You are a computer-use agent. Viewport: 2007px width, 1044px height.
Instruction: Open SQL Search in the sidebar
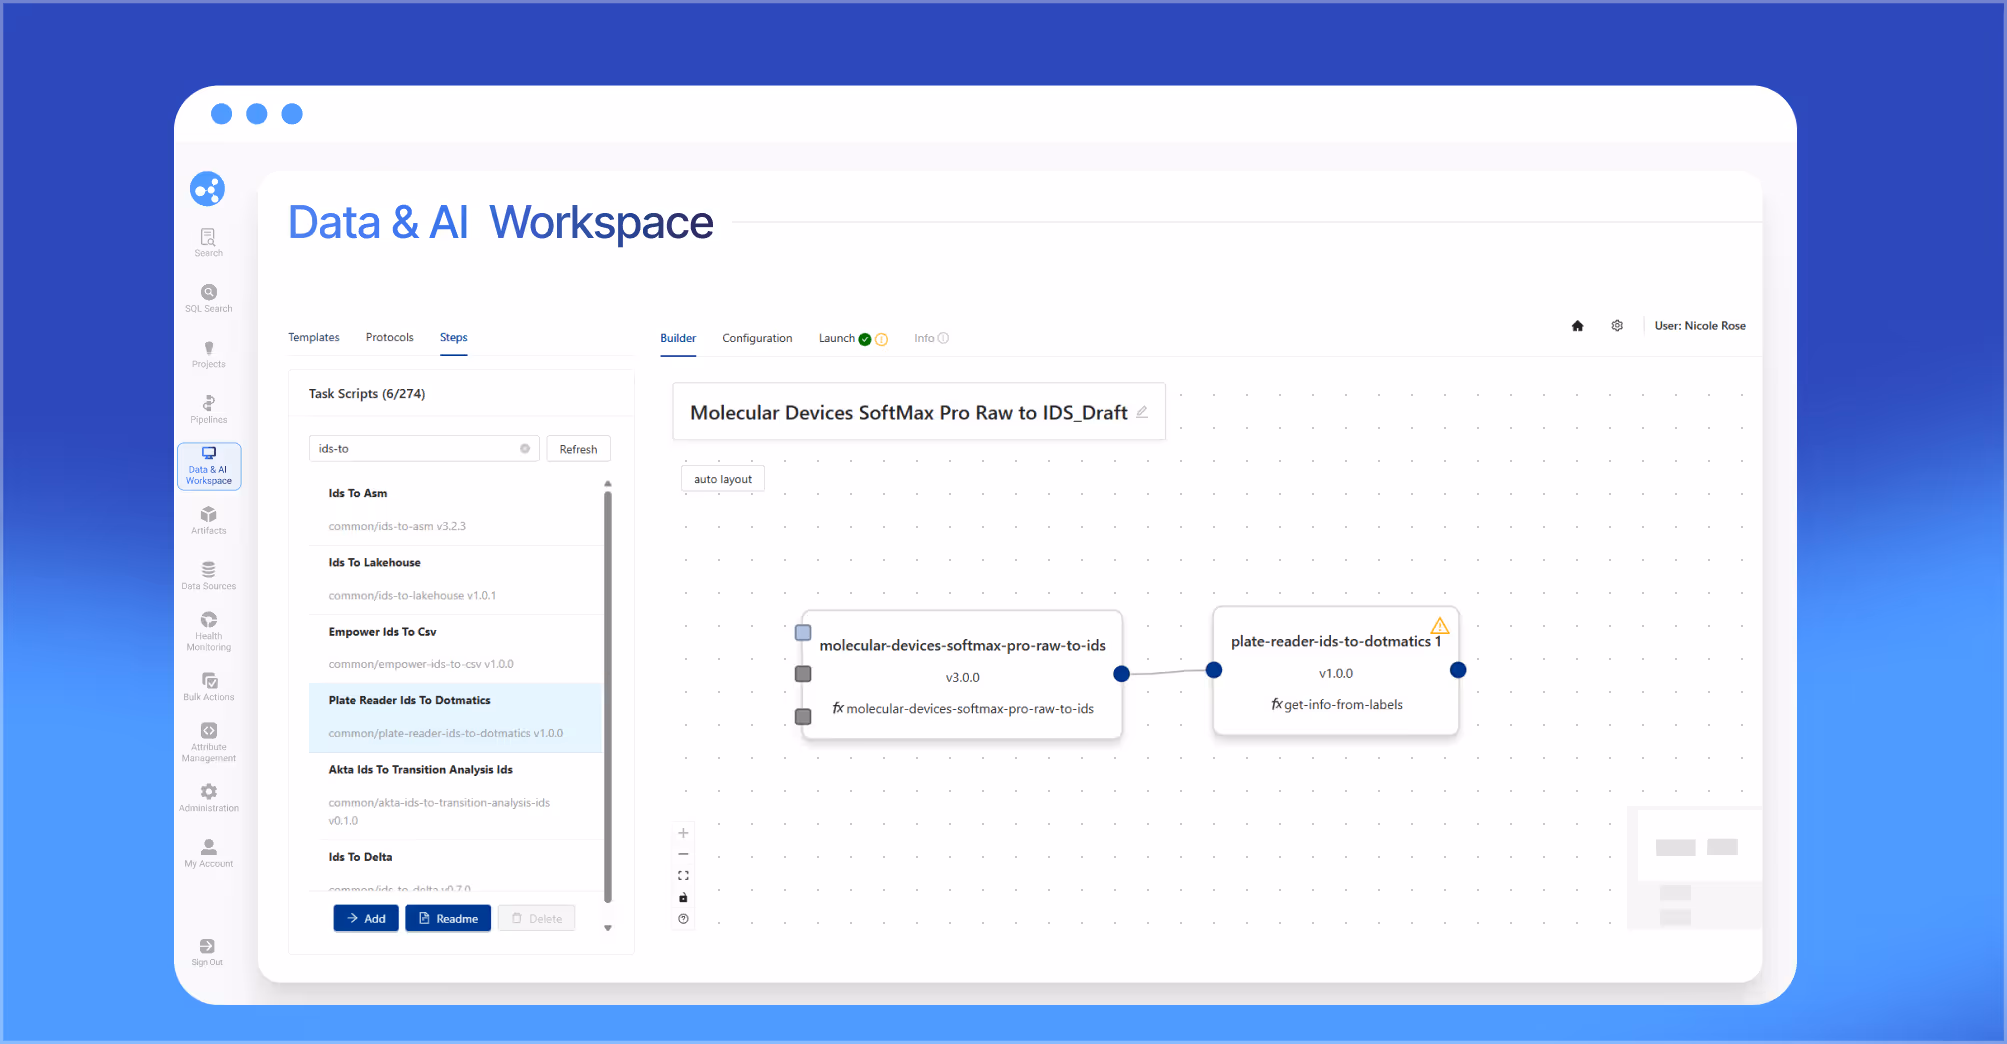pyautogui.click(x=208, y=298)
